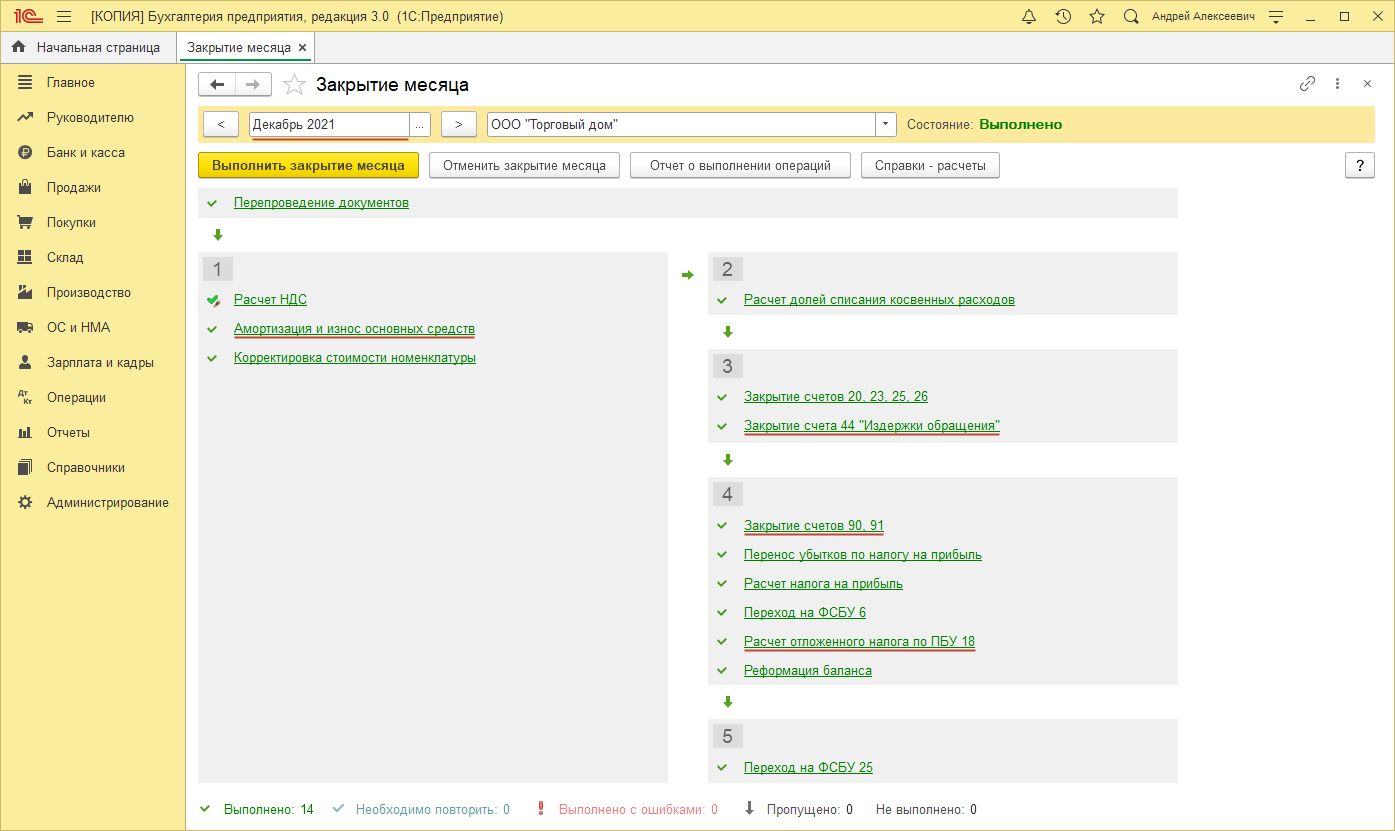Open Перенос убытков по налогу на прибыль
The image size is (1395, 831).
coord(863,554)
